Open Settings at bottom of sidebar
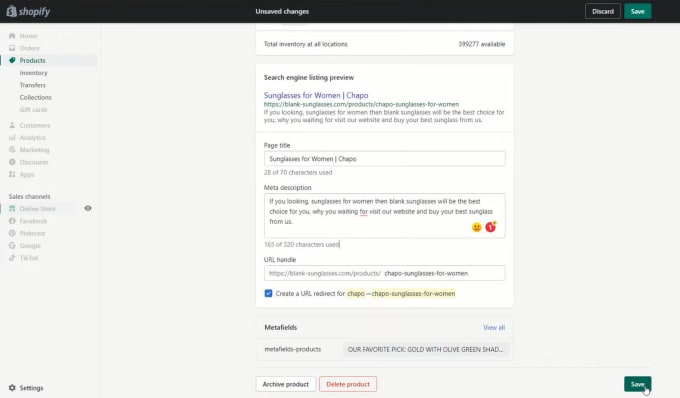This screenshot has height=398, width=680. tap(31, 388)
